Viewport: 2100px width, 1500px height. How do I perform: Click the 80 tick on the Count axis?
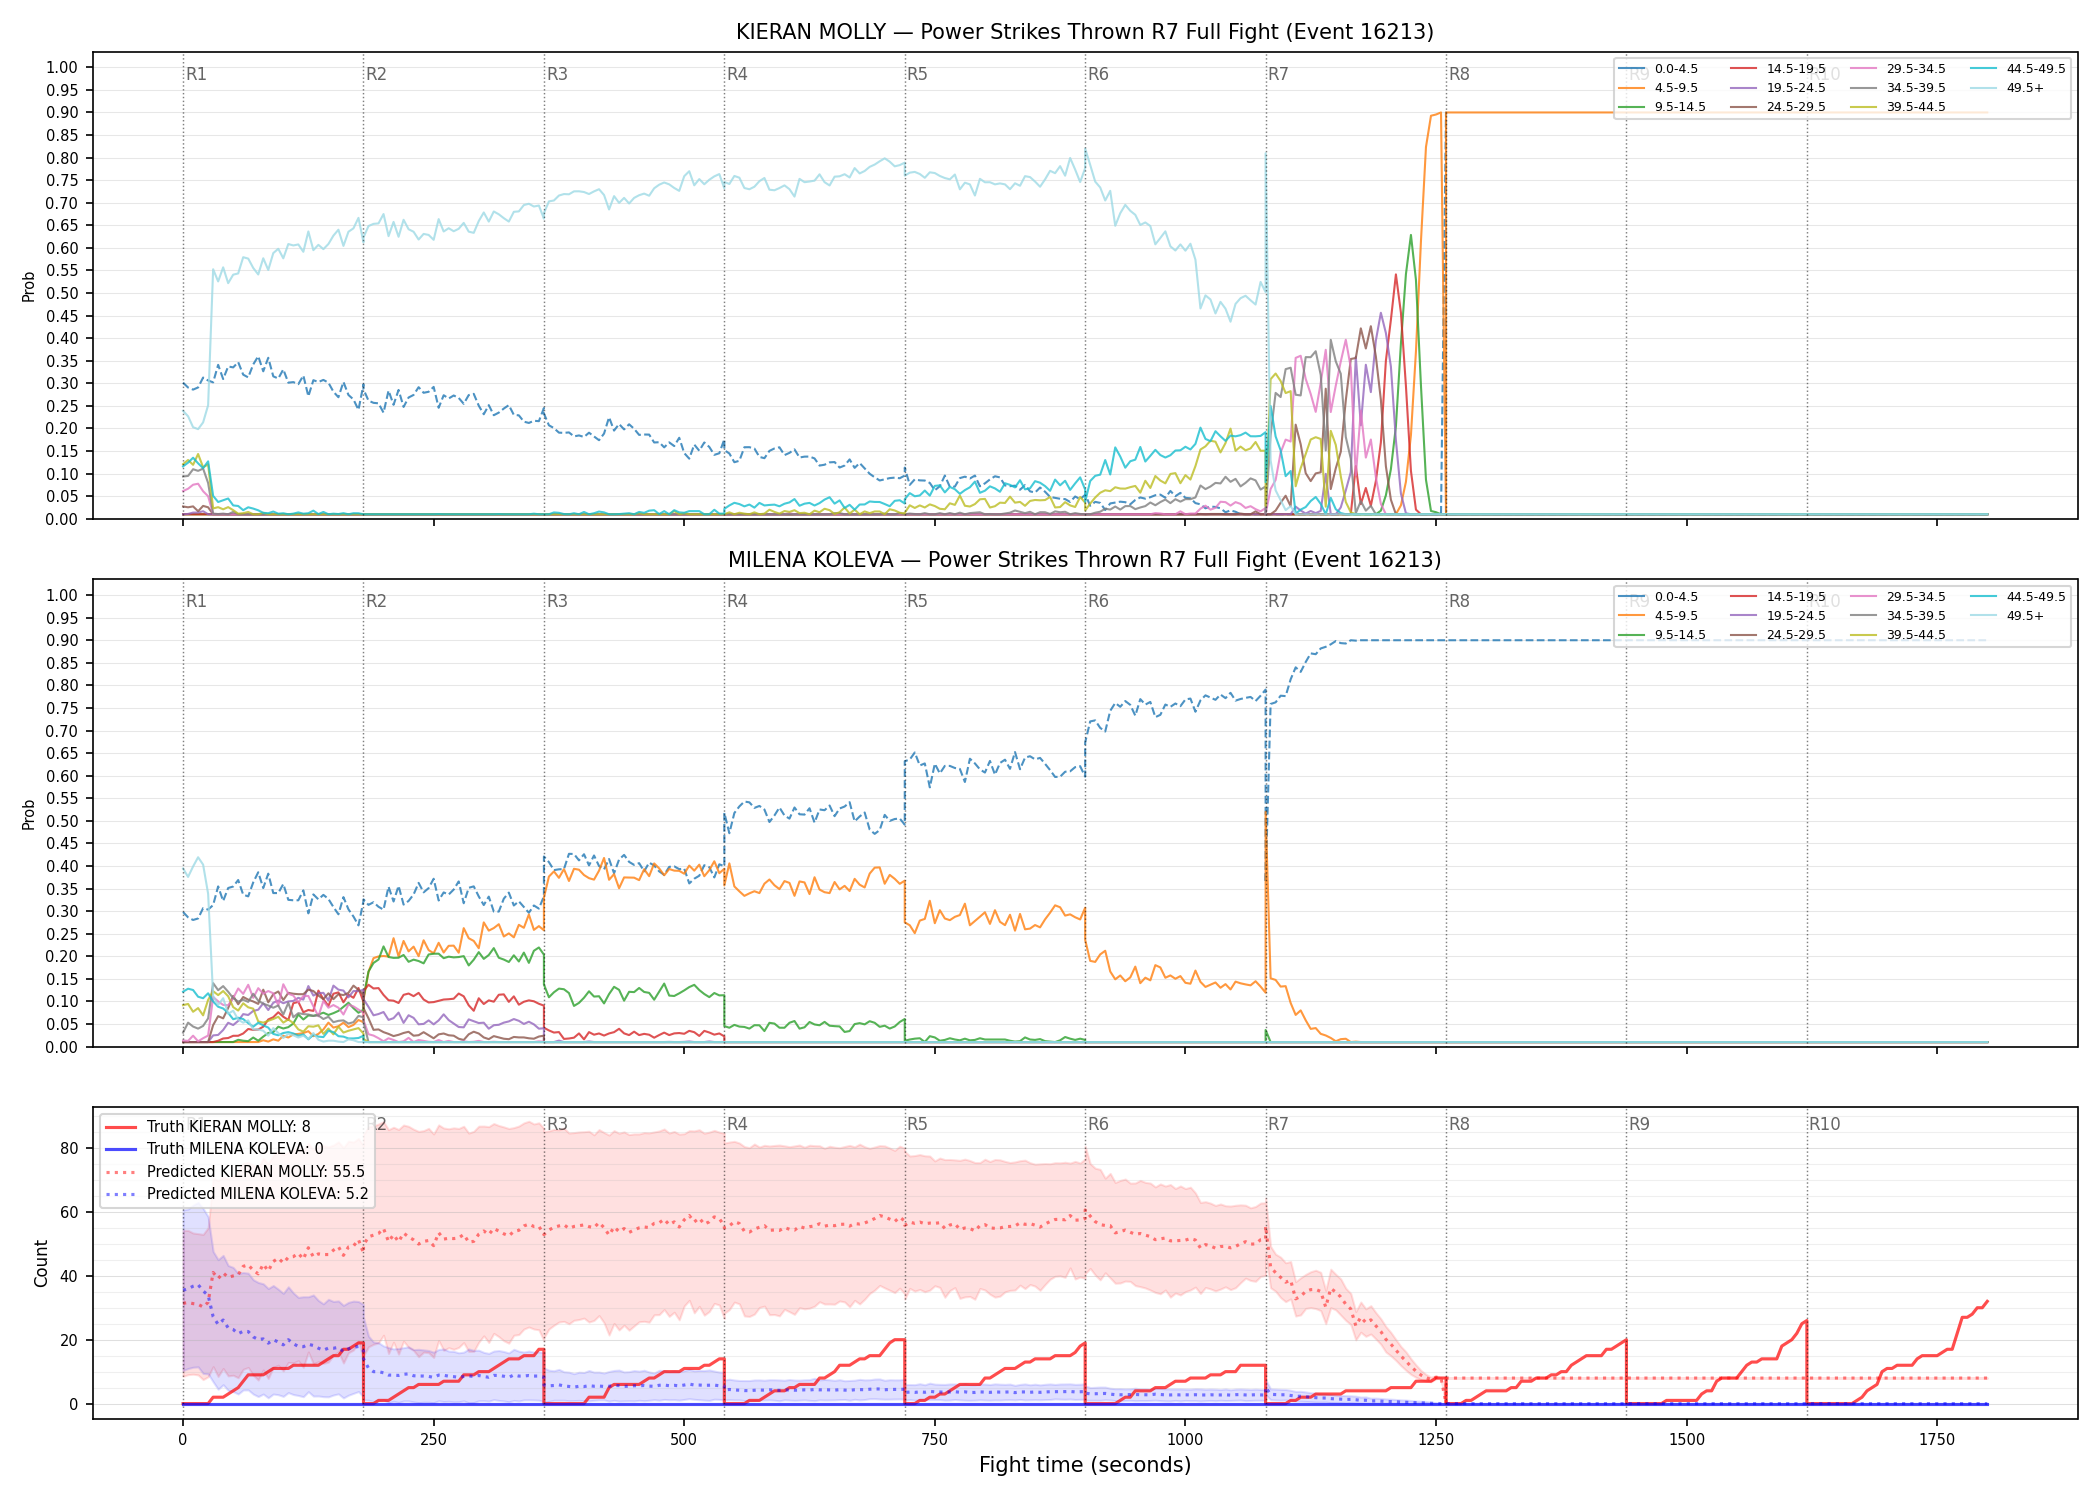point(68,1148)
